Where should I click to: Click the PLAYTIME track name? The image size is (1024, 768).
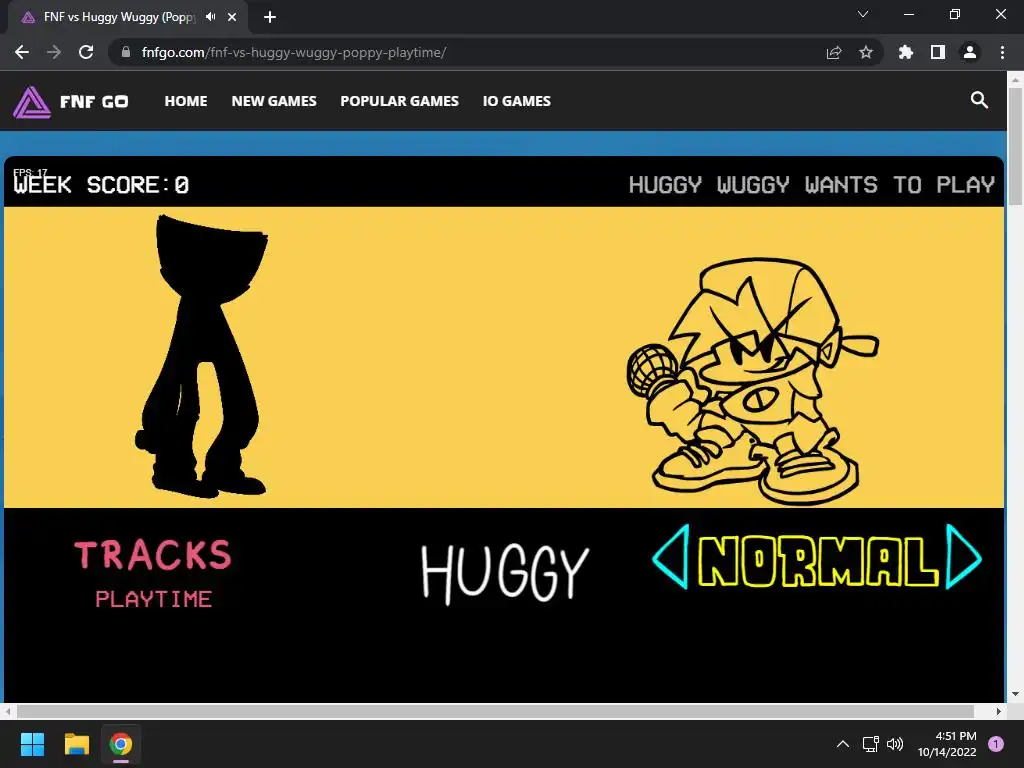[x=153, y=599]
